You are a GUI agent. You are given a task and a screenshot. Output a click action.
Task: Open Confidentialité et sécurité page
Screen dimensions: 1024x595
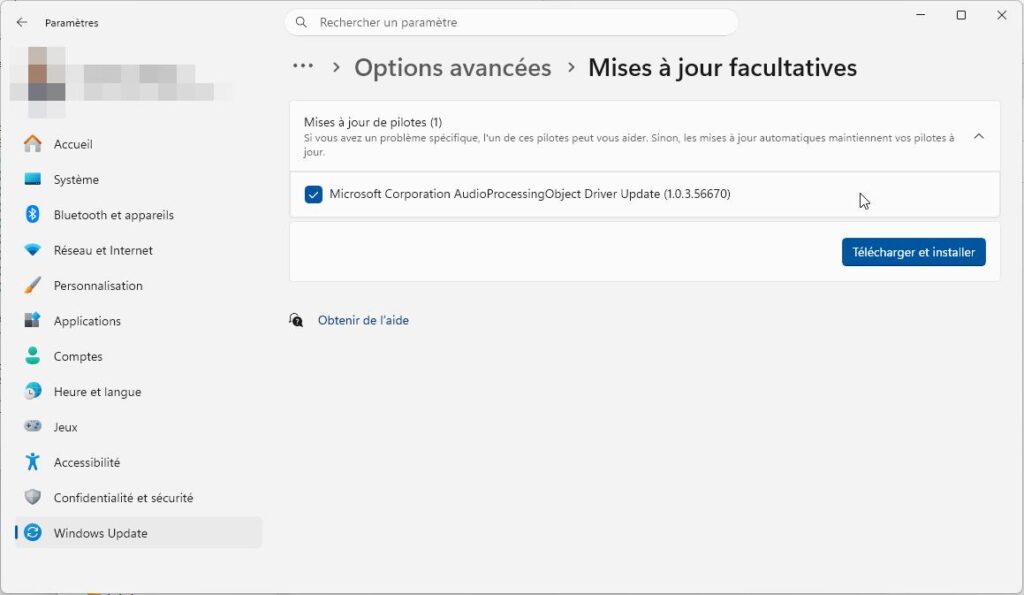[138, 497]
